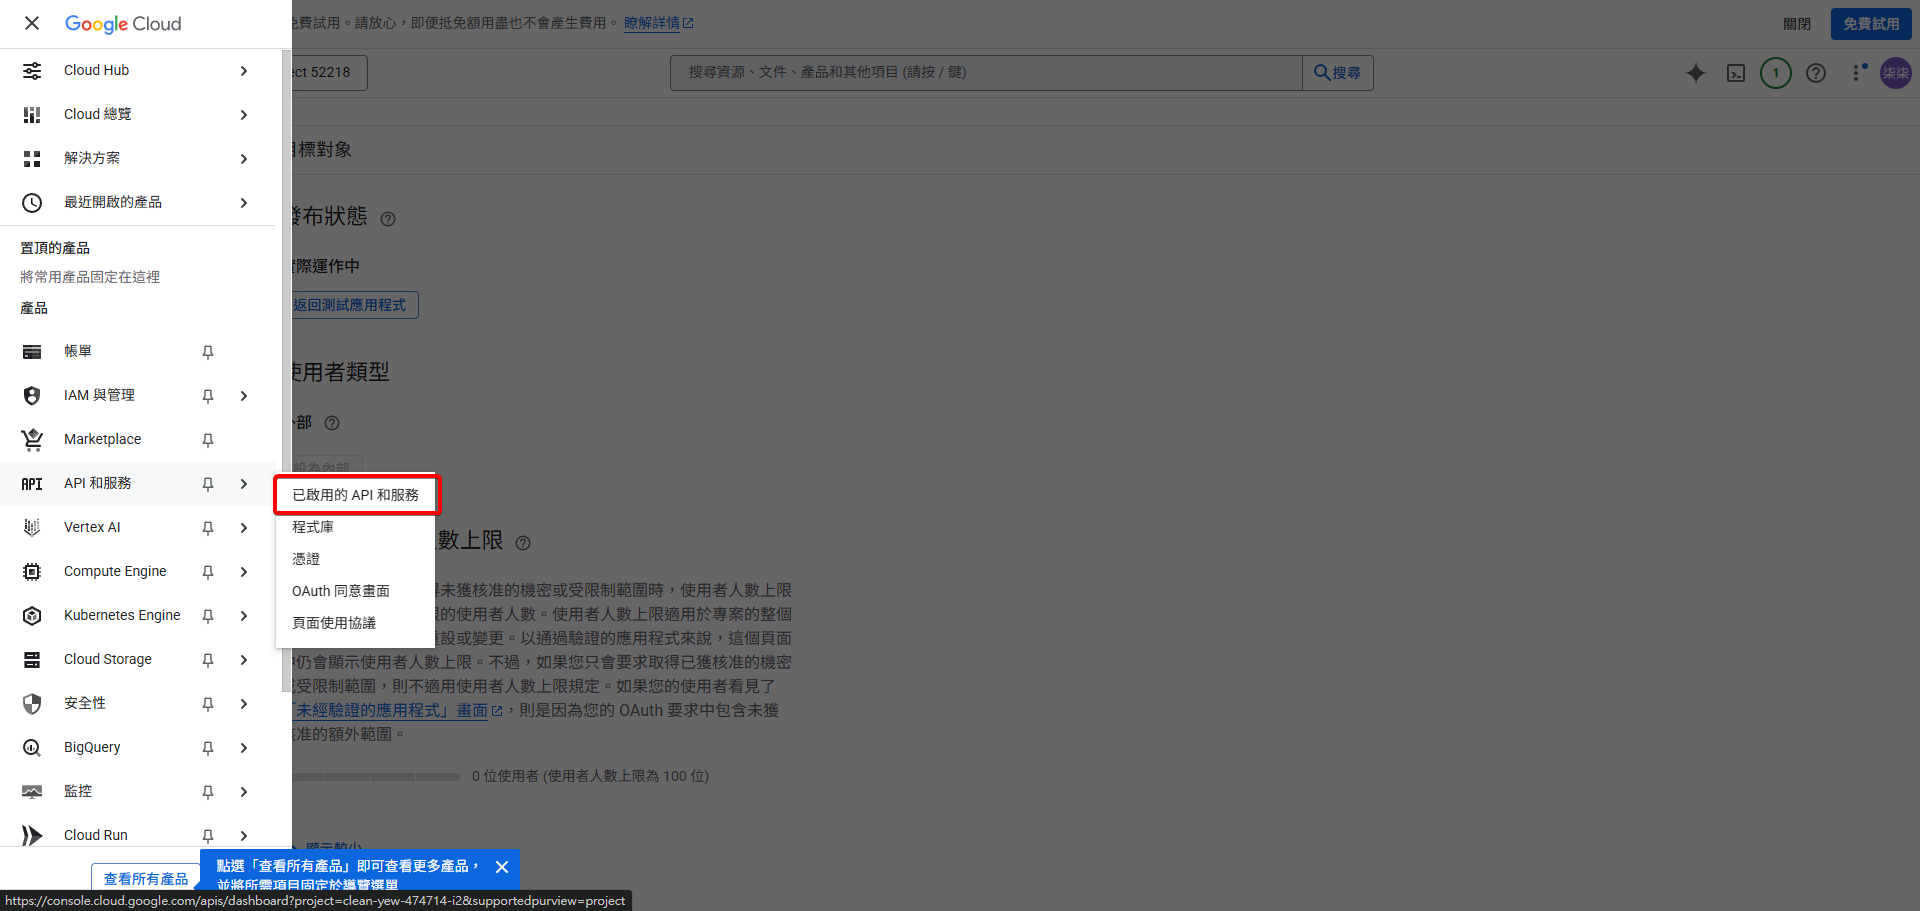The width and height of the screenshot is (1920, 911).
Task: Open Gemini assistant from the top bar
Action: pyautogui.click(x=1696, y=73)
